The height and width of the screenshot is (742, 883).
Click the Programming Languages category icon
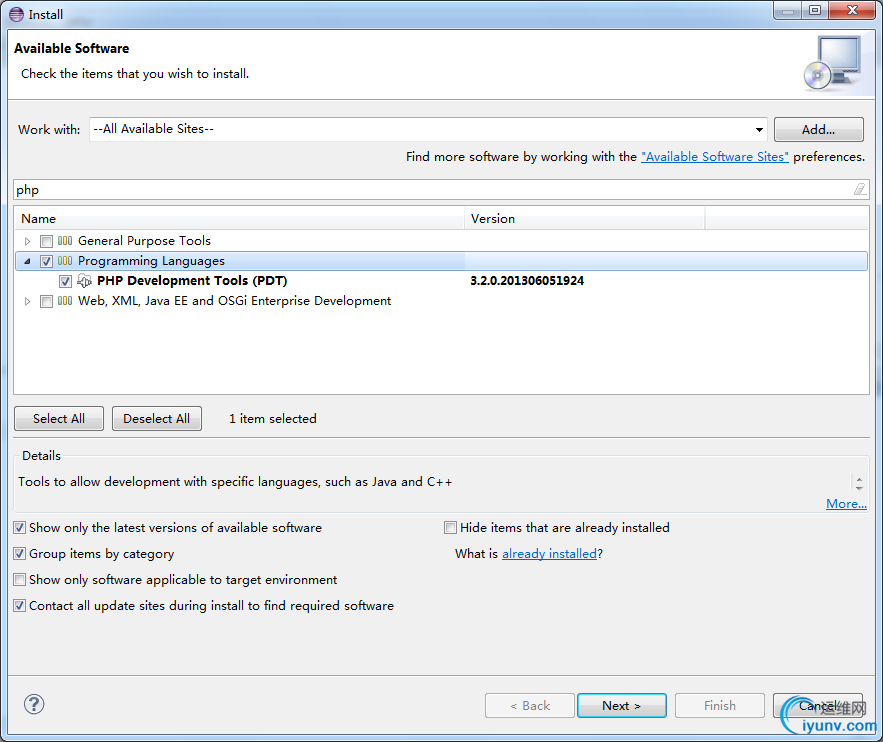[x=65, y=261]
